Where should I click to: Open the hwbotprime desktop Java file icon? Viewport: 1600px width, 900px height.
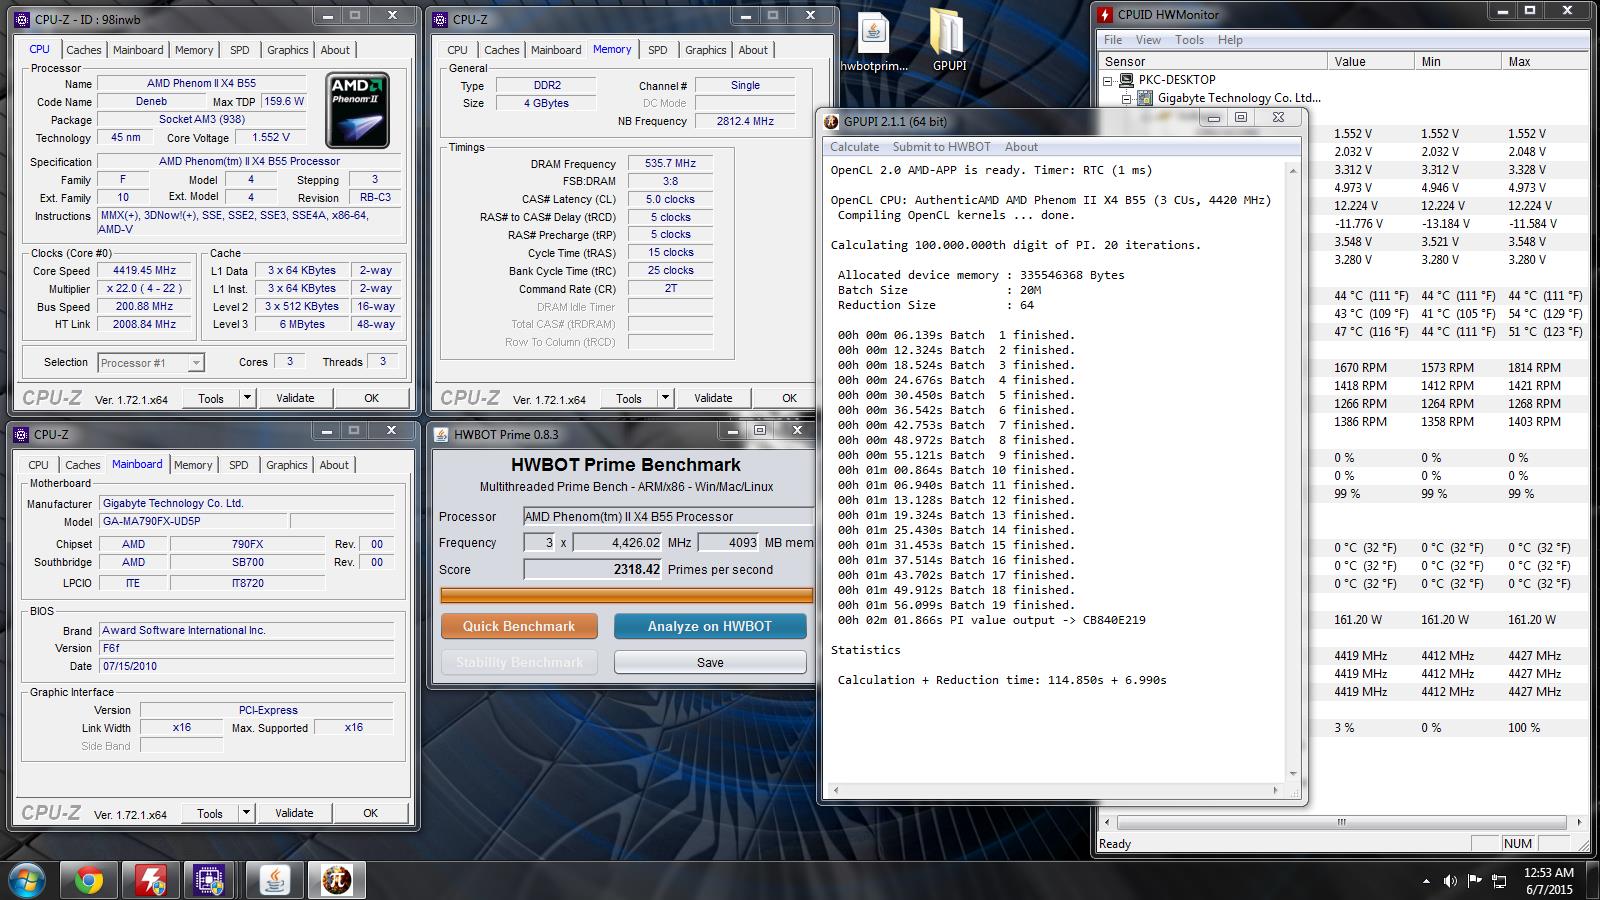[x=873, y=33]
